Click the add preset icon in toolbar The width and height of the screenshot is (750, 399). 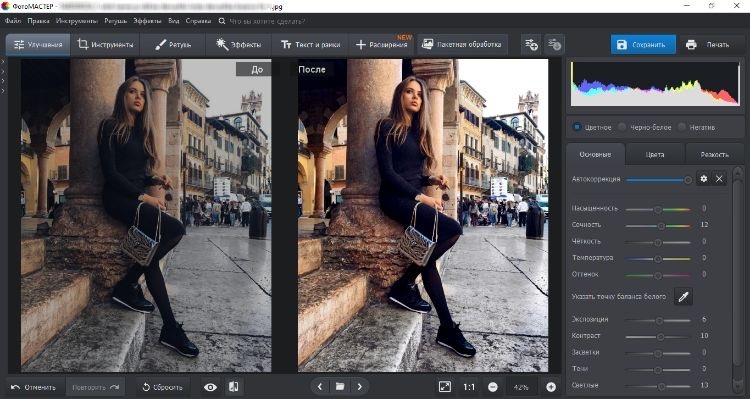click(531, 44)
